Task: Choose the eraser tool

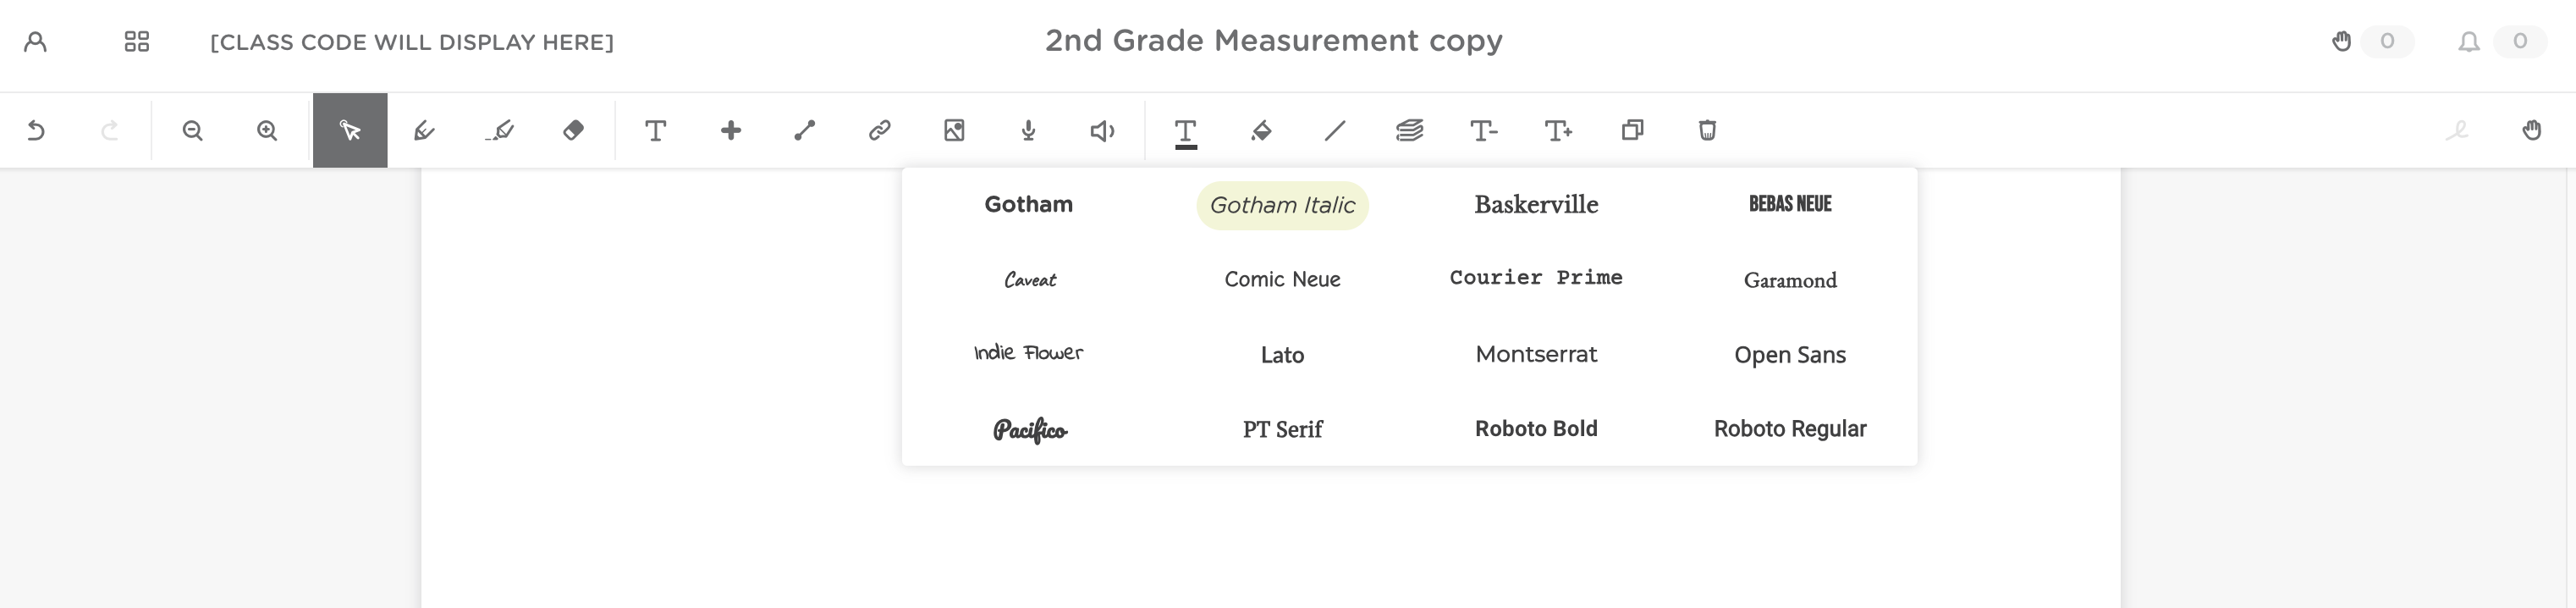Action: click(573, 131)
